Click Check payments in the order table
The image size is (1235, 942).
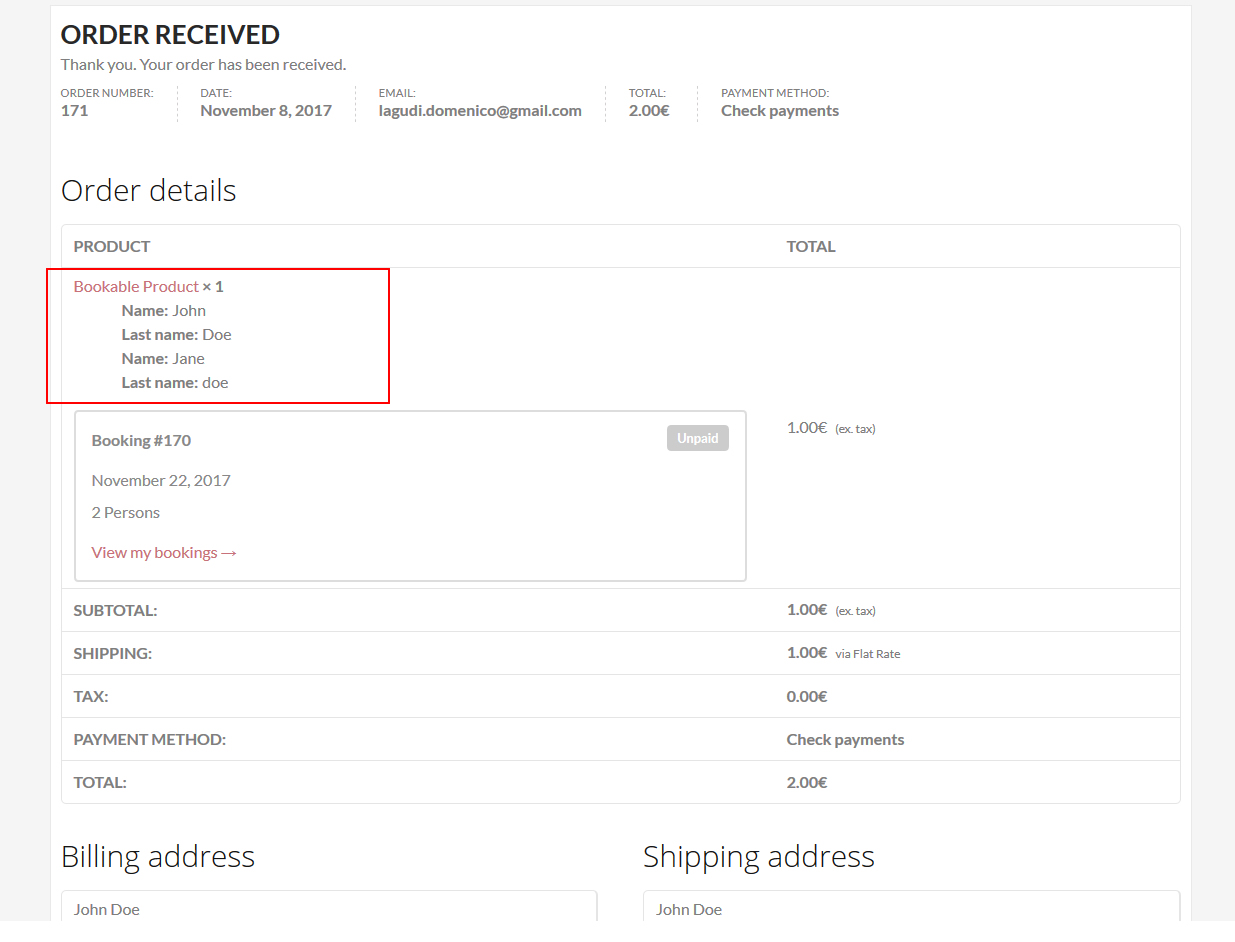tap(845, 740)
